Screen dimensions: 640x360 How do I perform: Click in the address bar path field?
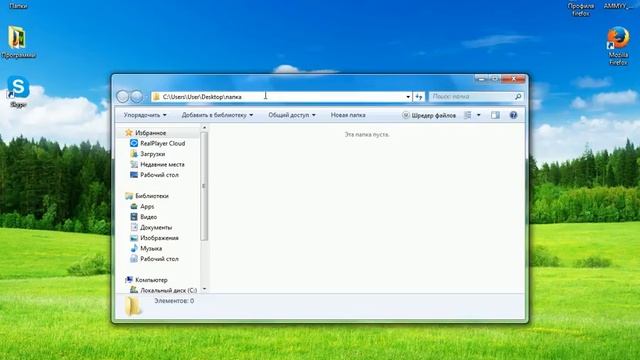282,97
